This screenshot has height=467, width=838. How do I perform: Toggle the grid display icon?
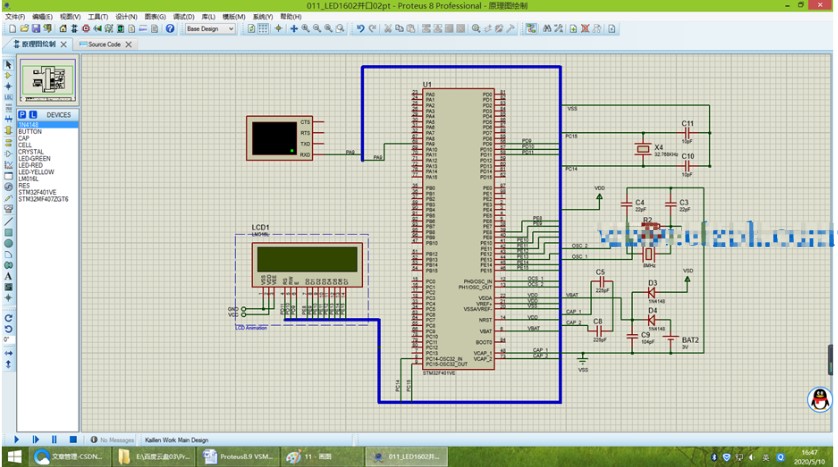[x=263, y=28]
